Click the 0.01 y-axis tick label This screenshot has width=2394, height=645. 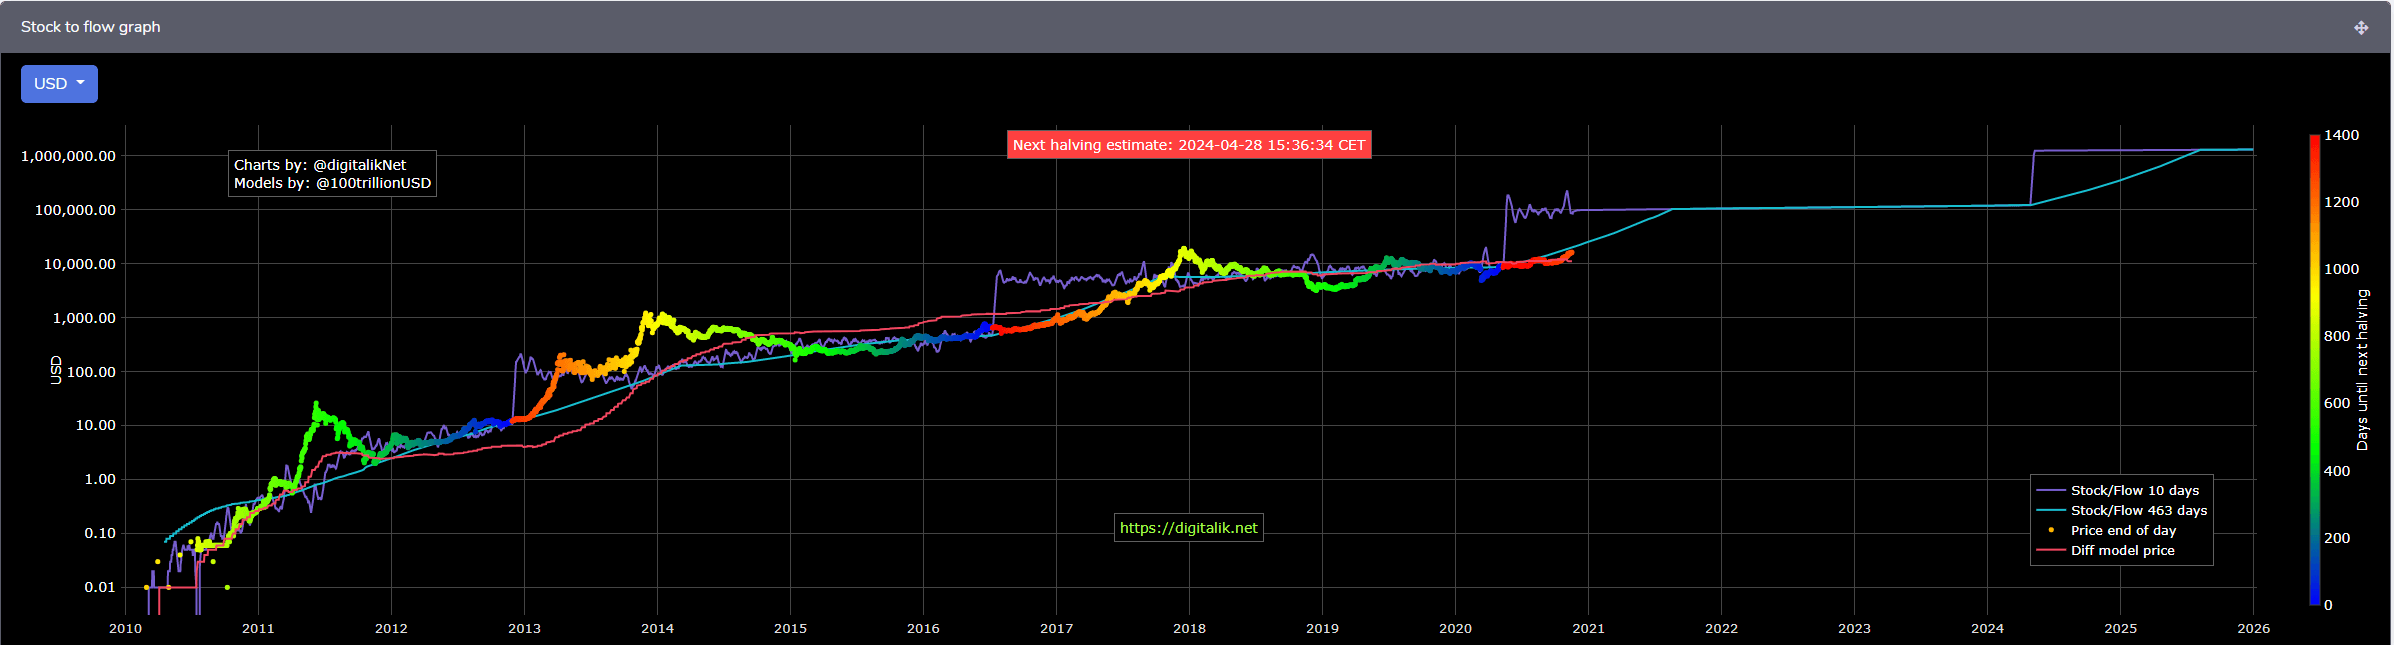[x=99, y=587]
